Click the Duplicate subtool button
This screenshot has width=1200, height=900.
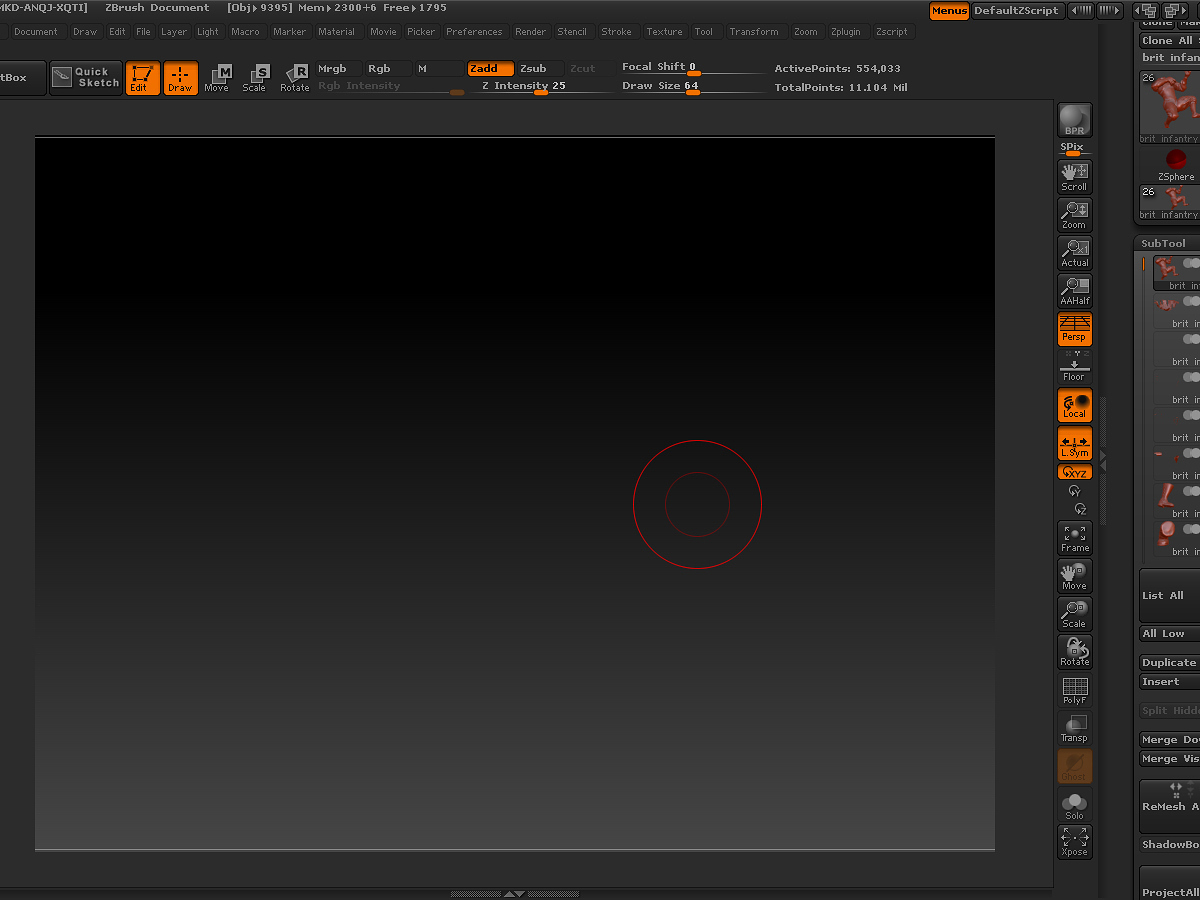(1169, 663)
